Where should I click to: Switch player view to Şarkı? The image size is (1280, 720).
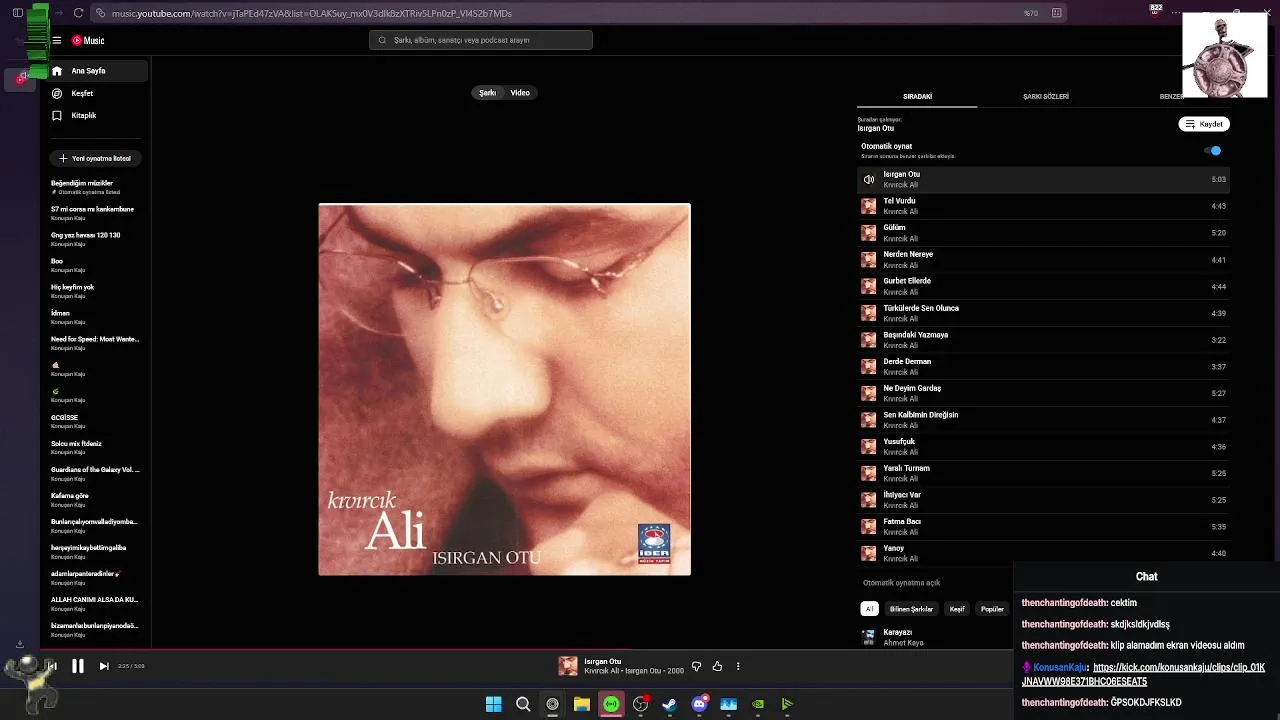click(x=487, y=93)
